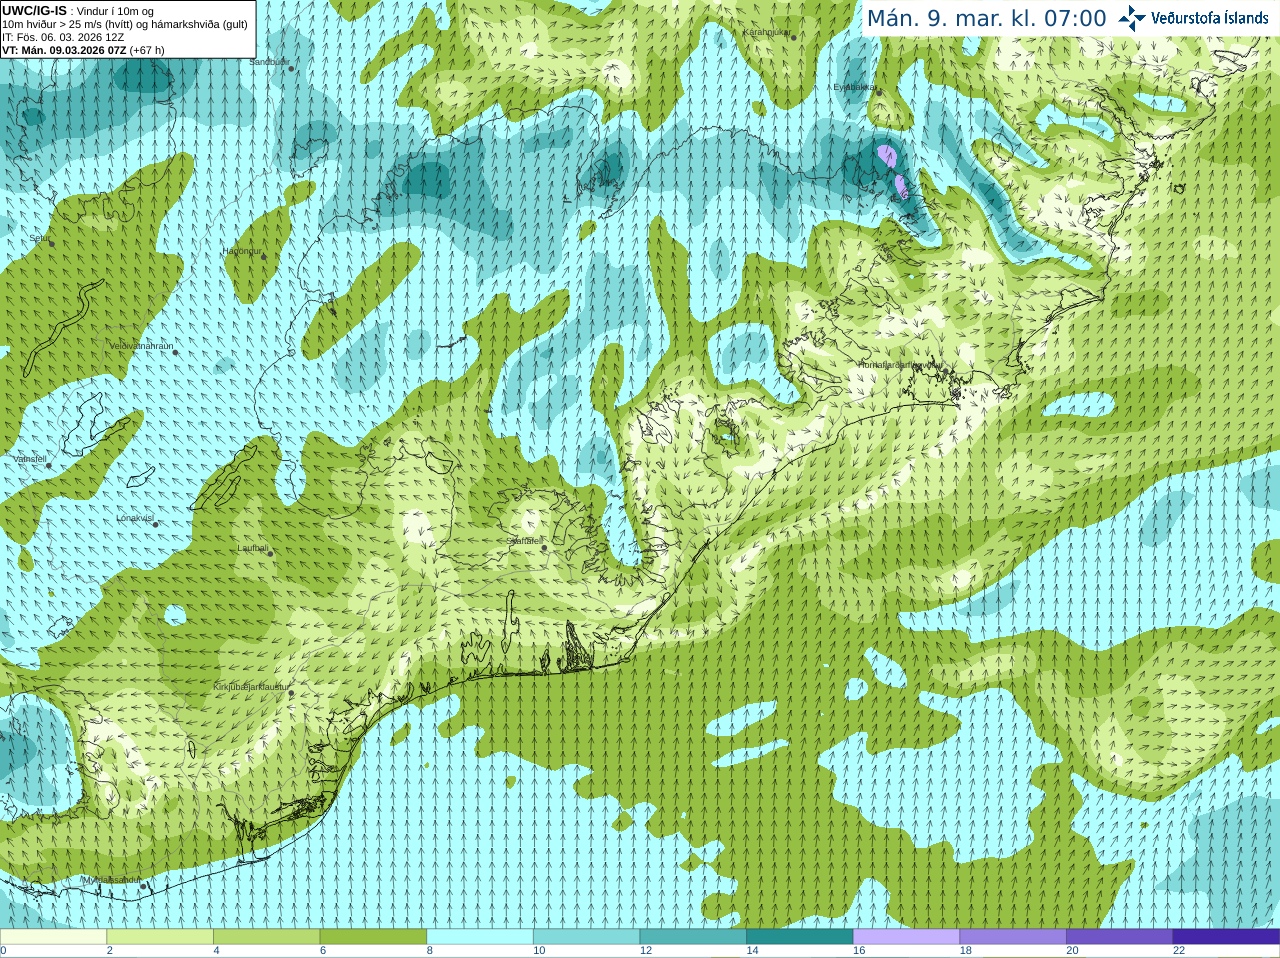Viewport: 1280px width, 958px height.
Task: Click the Vatnsfell station marker
Action: click(x=48, y=465)
